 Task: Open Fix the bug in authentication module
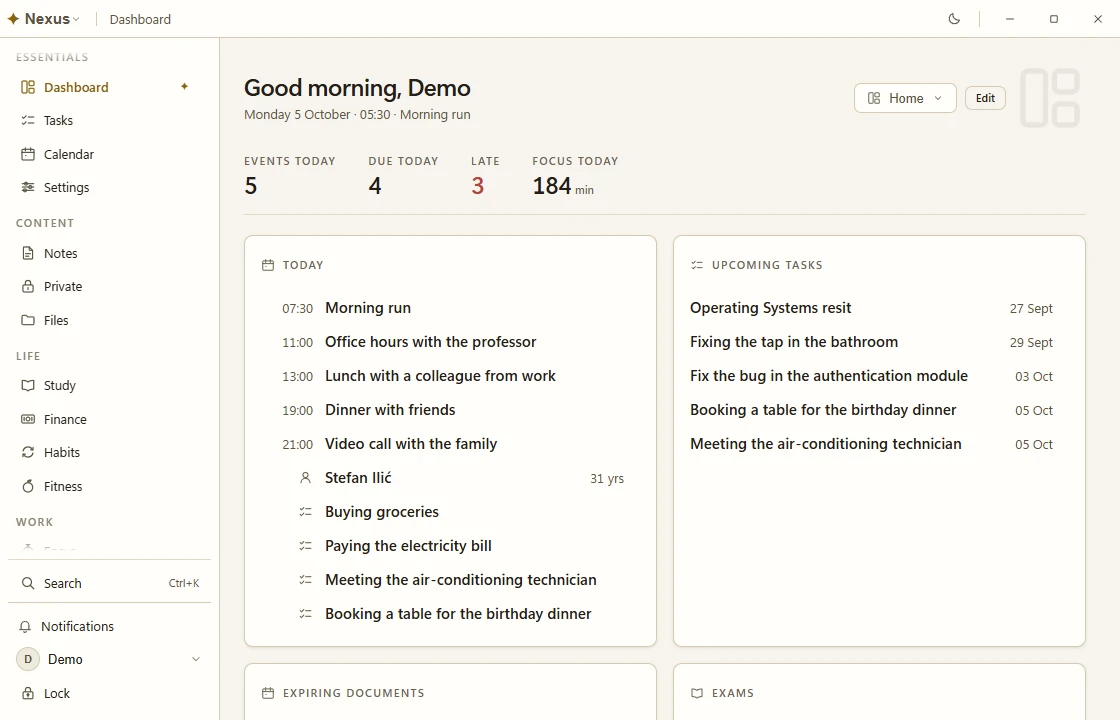(879, 376)
